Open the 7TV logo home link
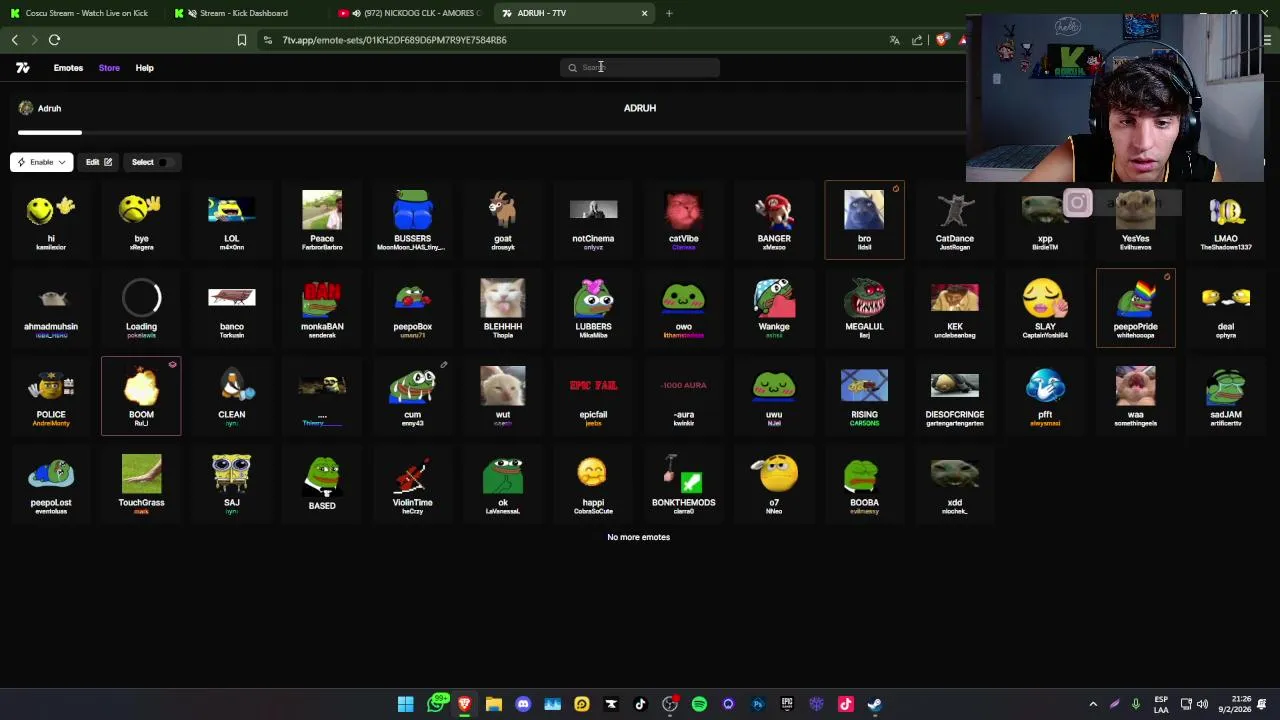Image resolution: width=1280 pixels, height=720 pixels. (x=23, y=68)
